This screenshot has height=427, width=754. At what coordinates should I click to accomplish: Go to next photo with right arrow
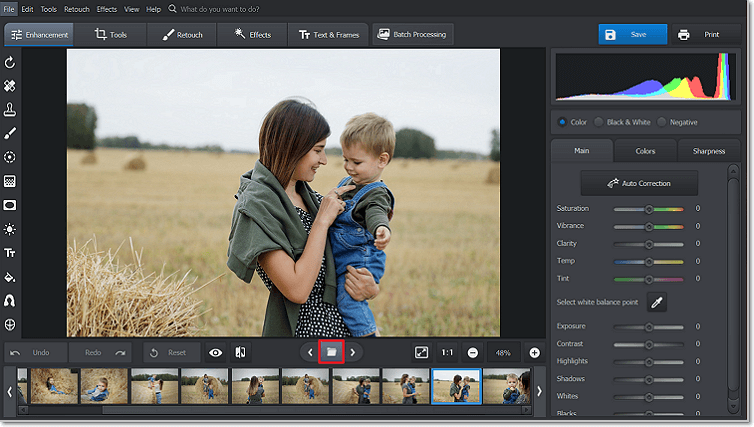(x=353, y=352)
